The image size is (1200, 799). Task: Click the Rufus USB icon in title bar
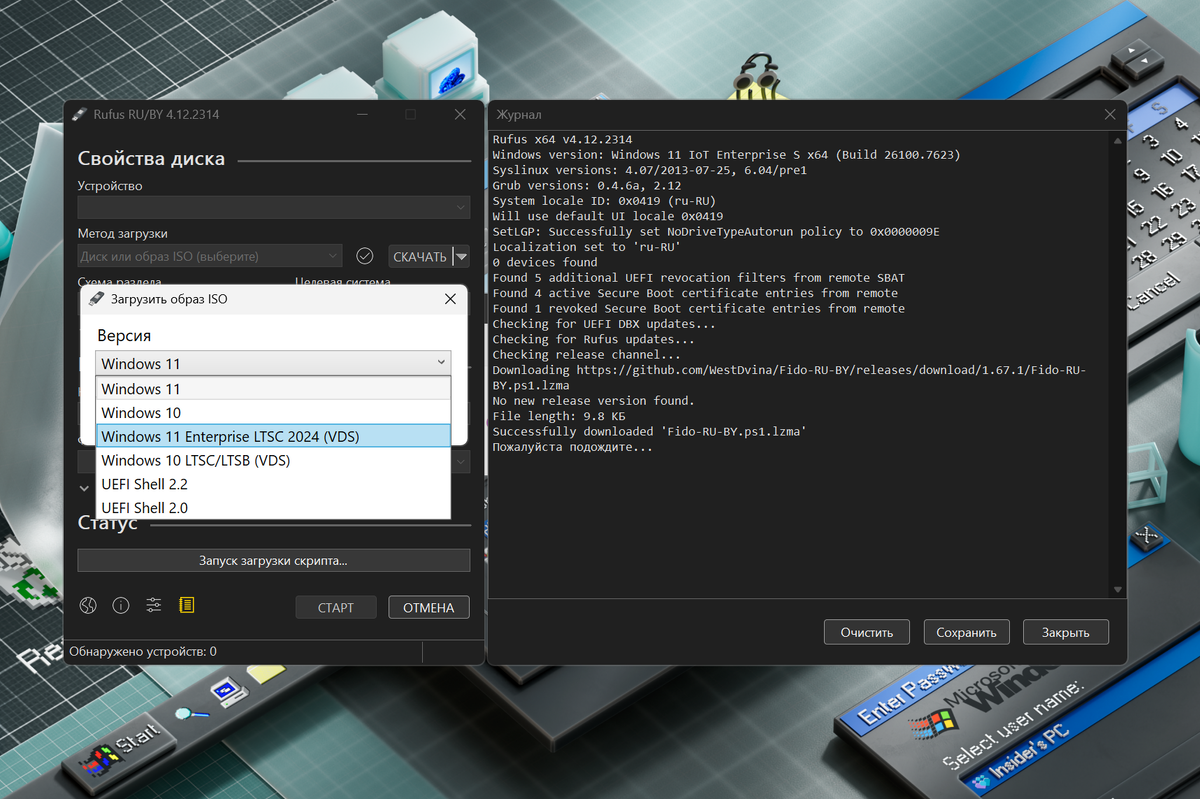(x=80, y=115)
